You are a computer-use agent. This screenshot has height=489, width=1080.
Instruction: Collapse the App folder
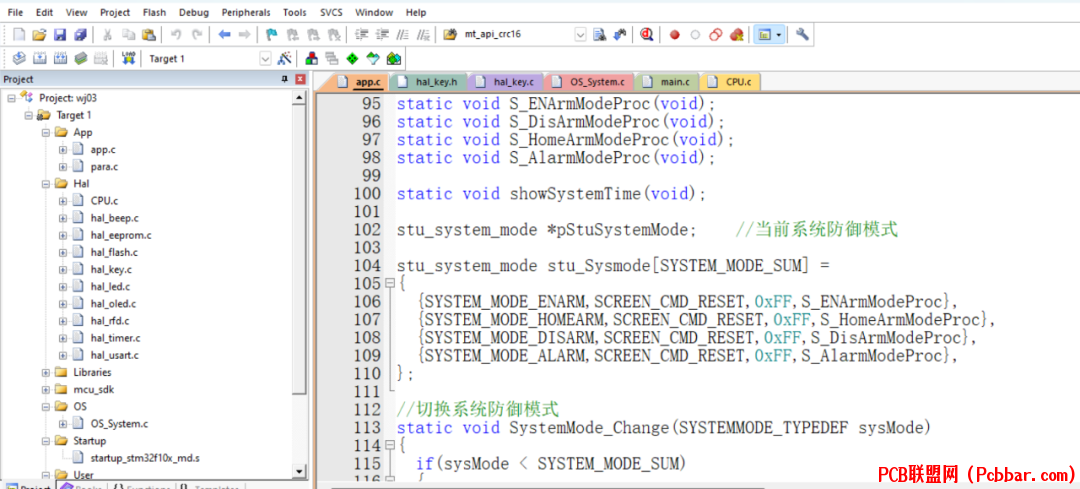pyautogui.click(x=45, y=132)
